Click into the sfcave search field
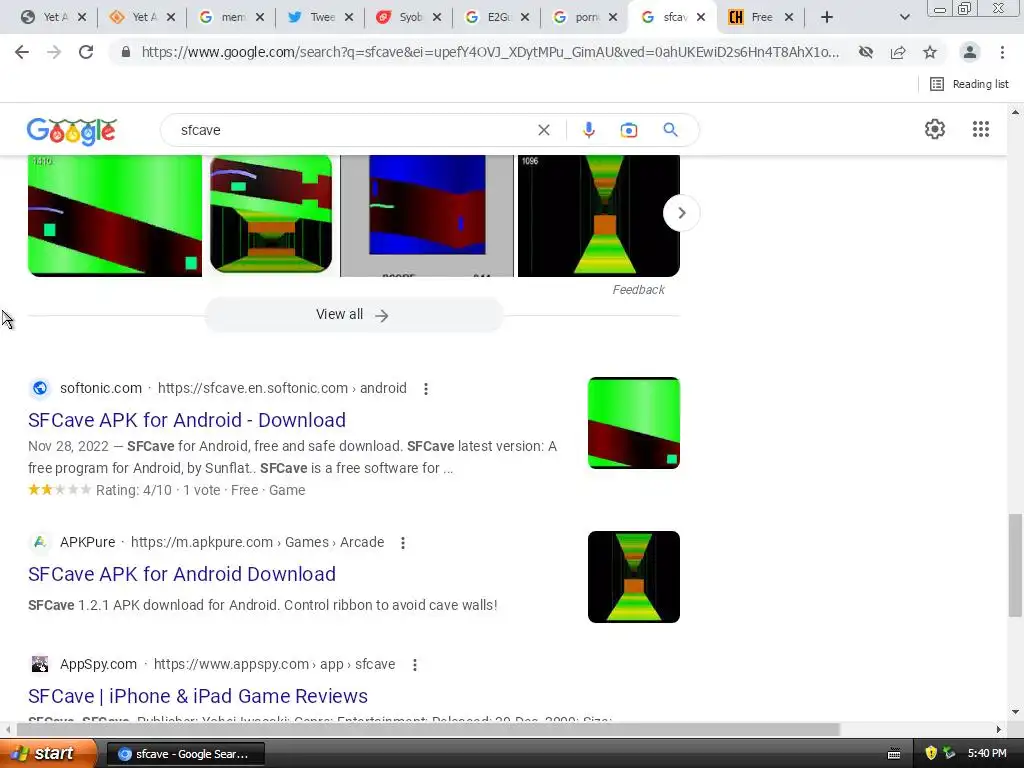 (353, 130)
